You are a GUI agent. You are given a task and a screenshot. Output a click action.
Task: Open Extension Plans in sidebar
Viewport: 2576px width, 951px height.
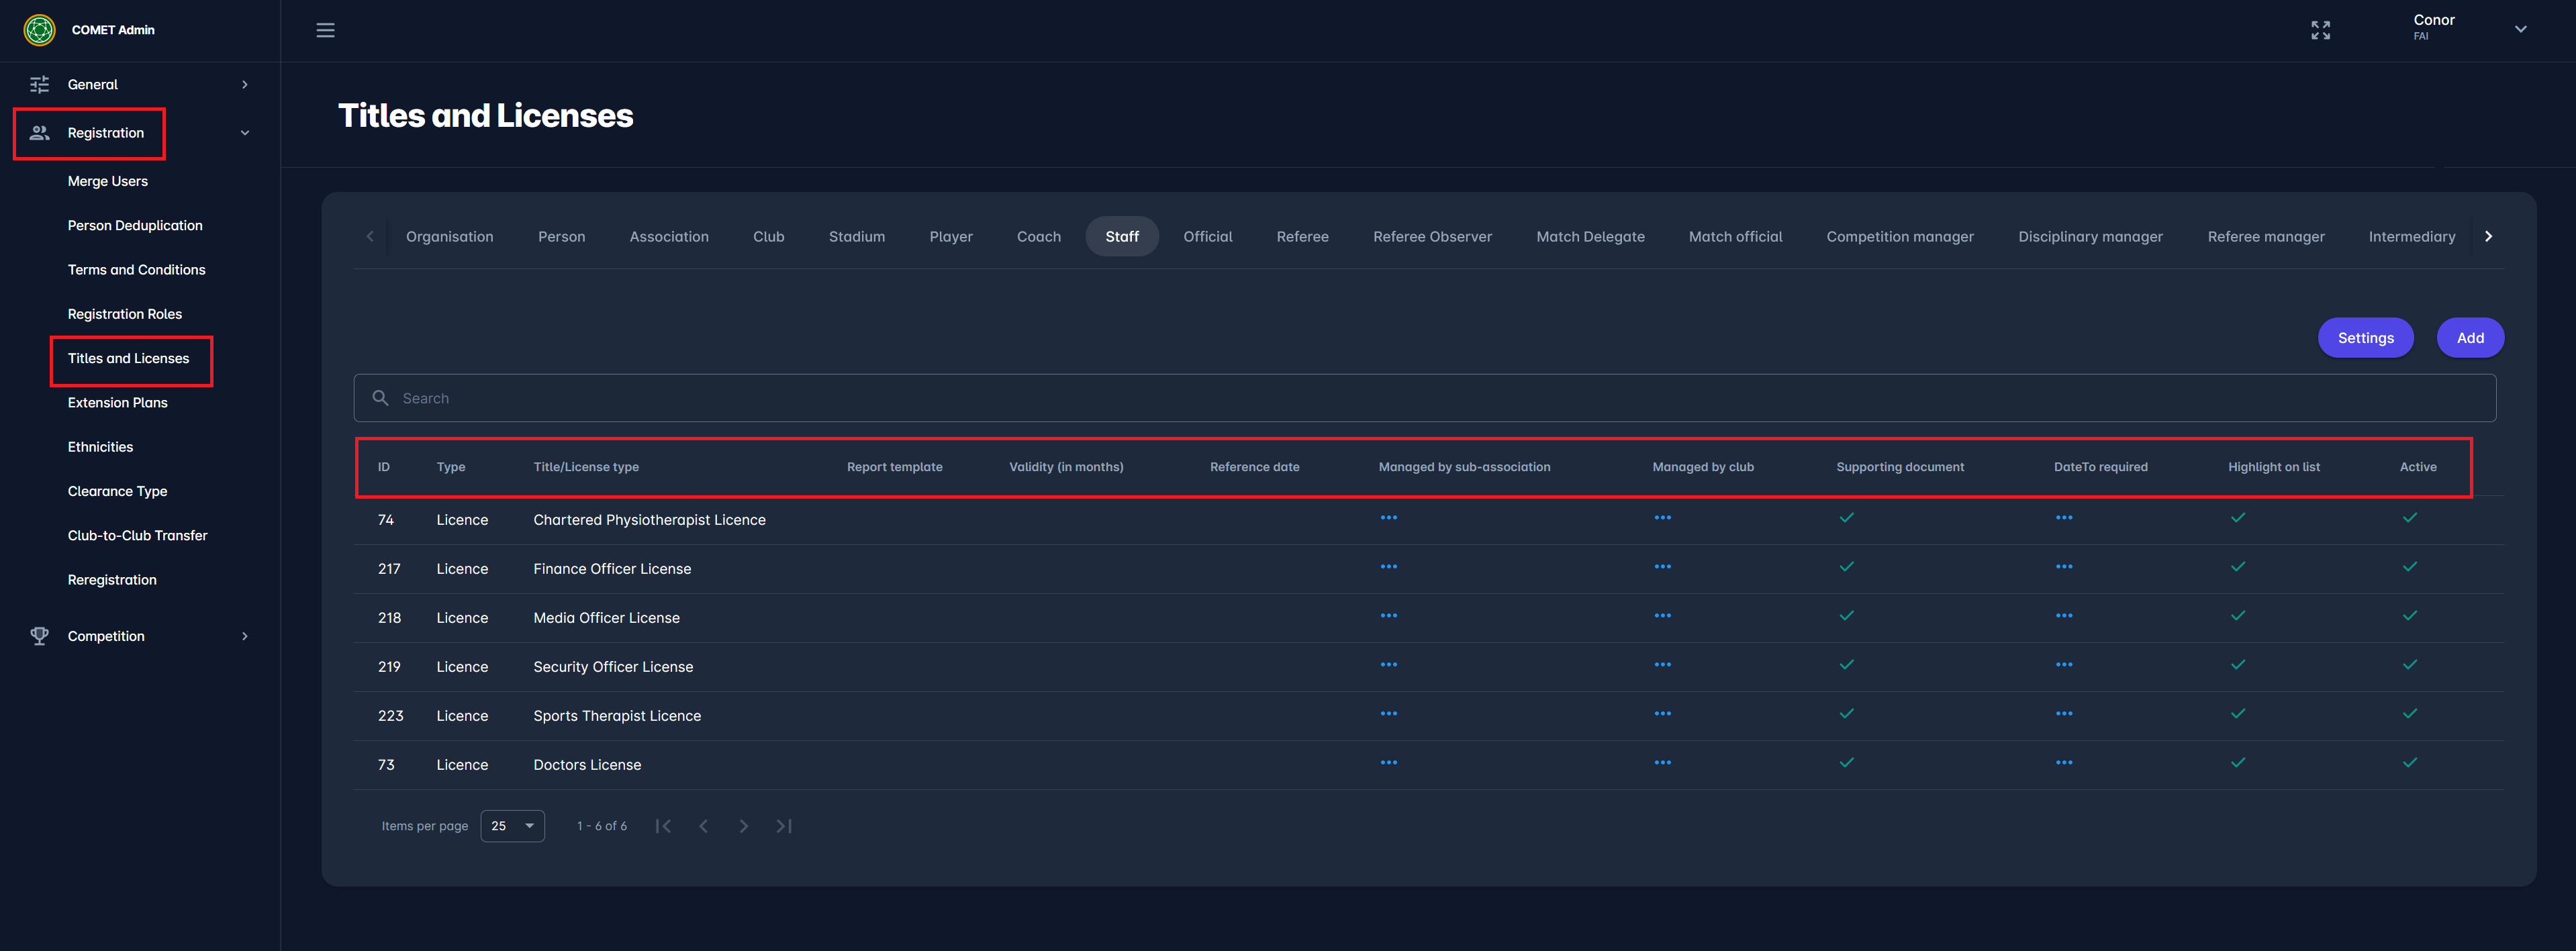117,403
